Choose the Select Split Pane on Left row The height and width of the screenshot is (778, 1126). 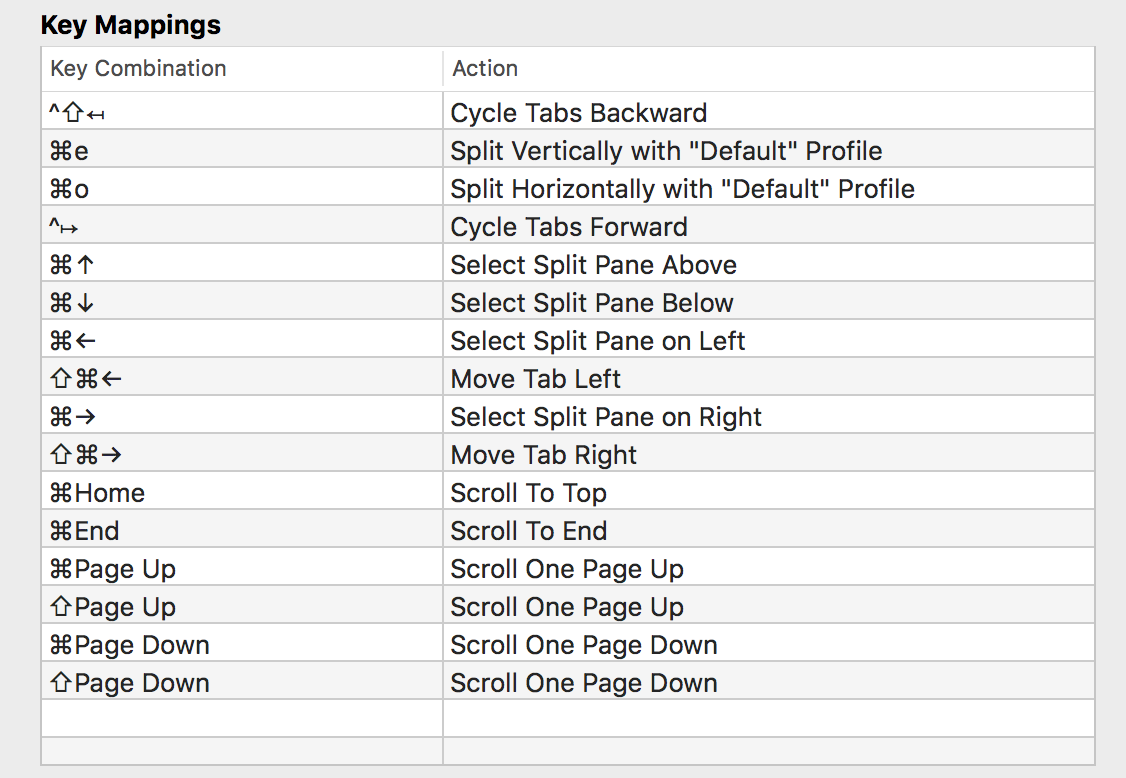click(x=598, y=341)
